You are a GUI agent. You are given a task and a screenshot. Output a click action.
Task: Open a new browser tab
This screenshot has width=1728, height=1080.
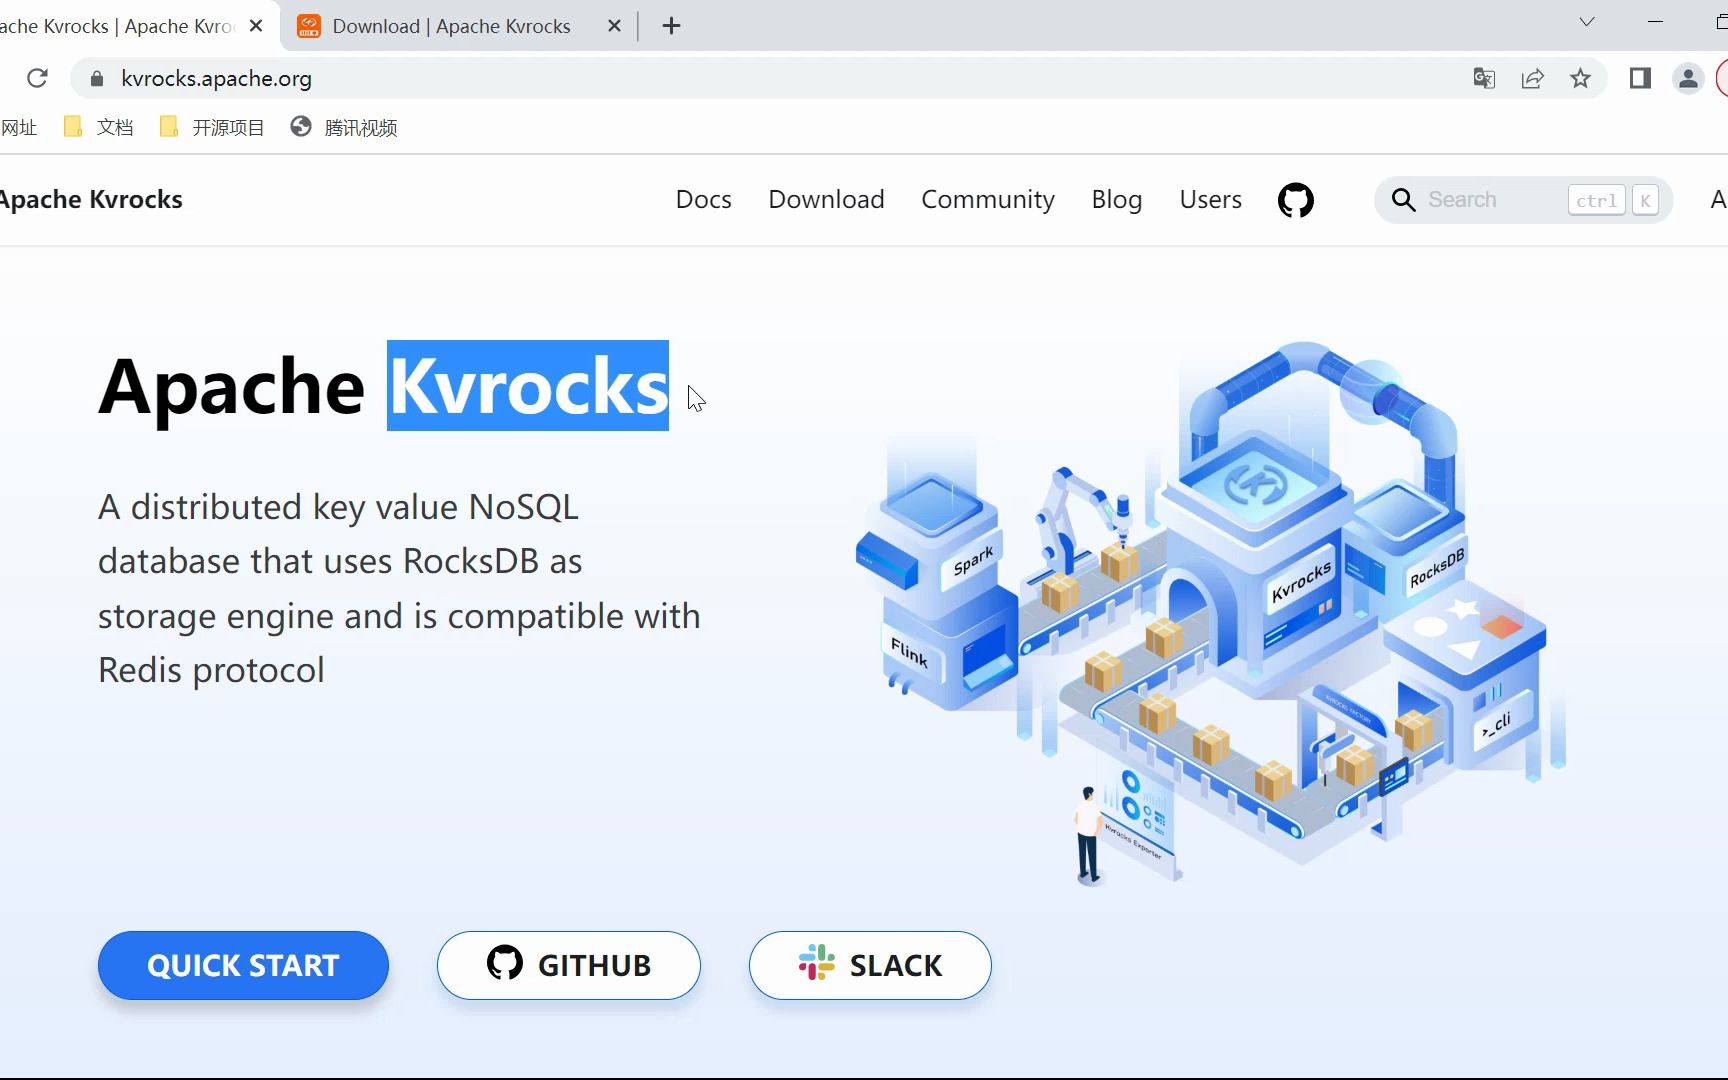pos(672,26)
